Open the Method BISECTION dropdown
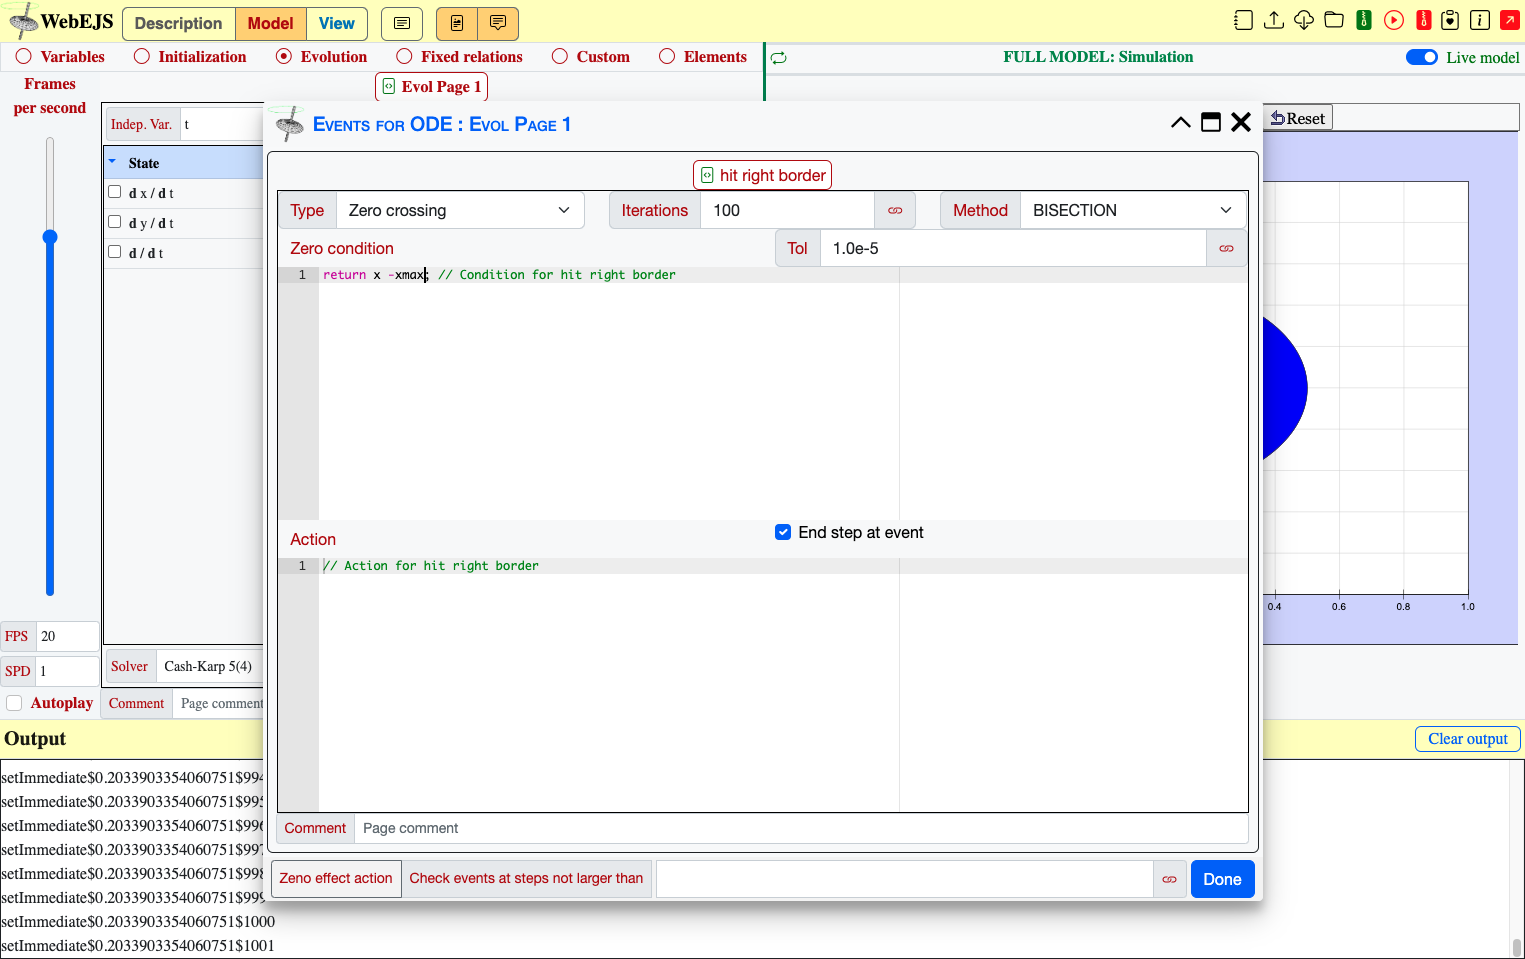1525x959 pixels. pos(1133,211)
